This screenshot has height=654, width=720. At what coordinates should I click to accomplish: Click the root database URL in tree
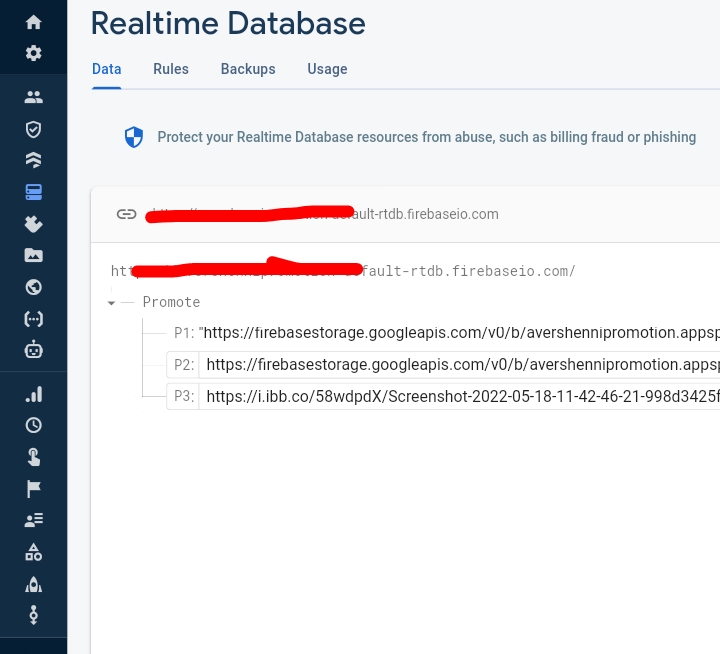pos(343,271)
